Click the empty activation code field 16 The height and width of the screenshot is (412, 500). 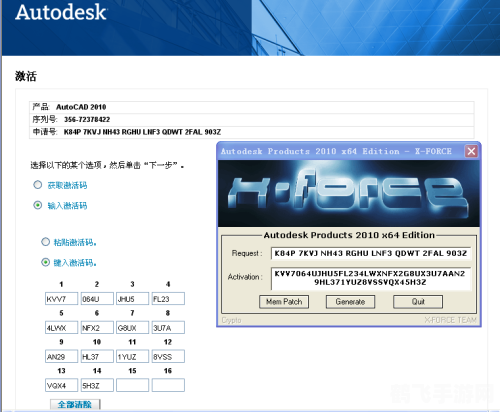168,385
